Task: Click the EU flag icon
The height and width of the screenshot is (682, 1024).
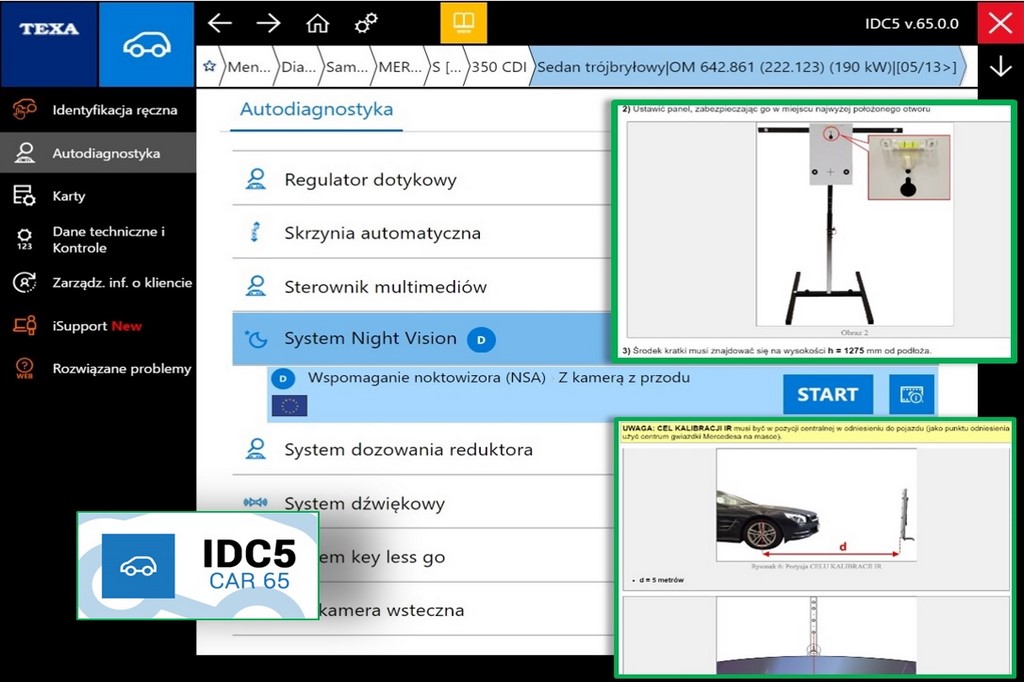Action: 289,406
